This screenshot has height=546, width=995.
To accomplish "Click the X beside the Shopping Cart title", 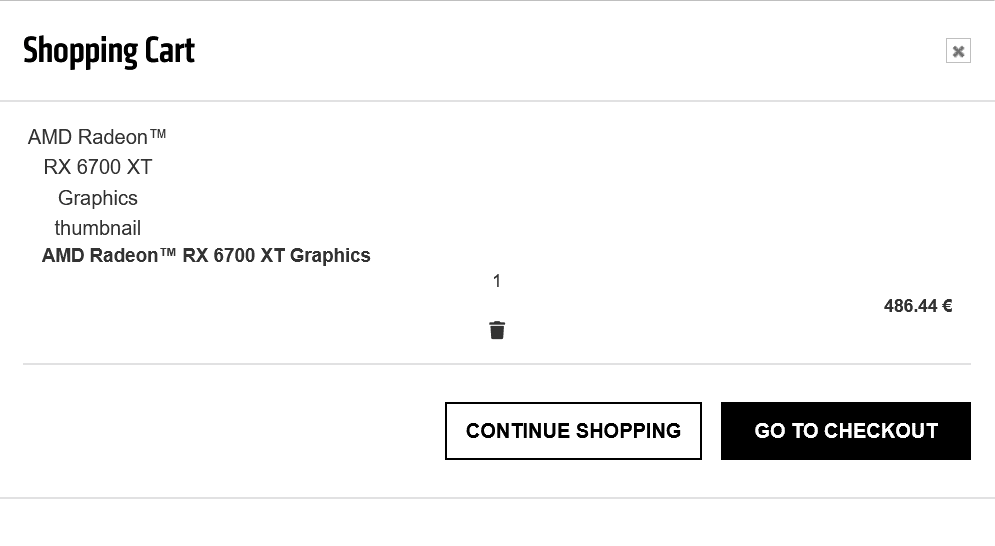I will 958,51.
